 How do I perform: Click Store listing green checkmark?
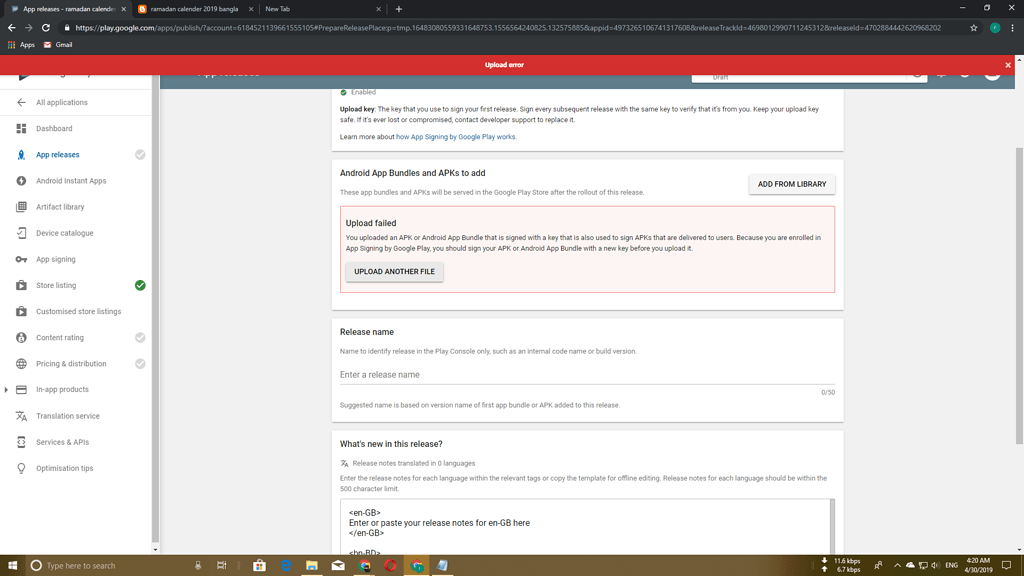point(140,285)
